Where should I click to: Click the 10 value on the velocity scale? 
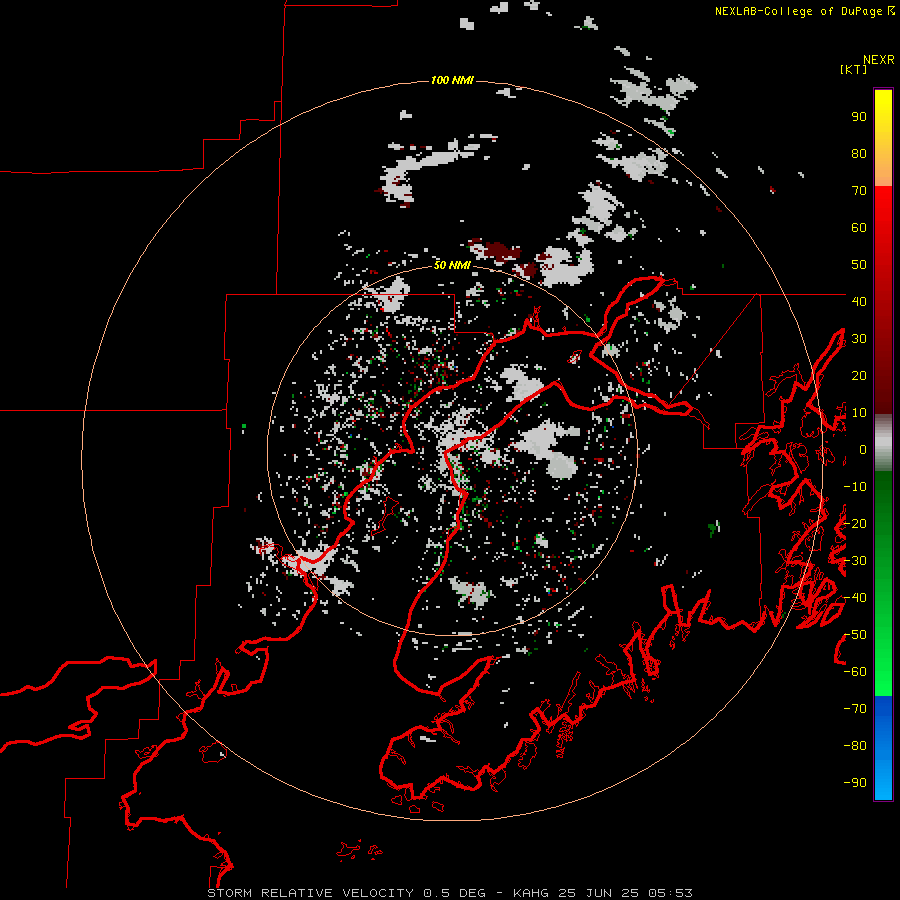coord(859,413)
